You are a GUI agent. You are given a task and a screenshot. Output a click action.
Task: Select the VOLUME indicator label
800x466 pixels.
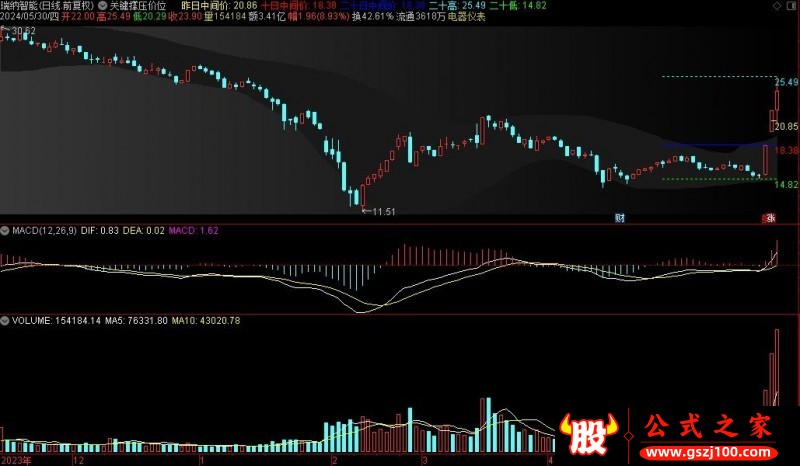click(x=31, y=321)
